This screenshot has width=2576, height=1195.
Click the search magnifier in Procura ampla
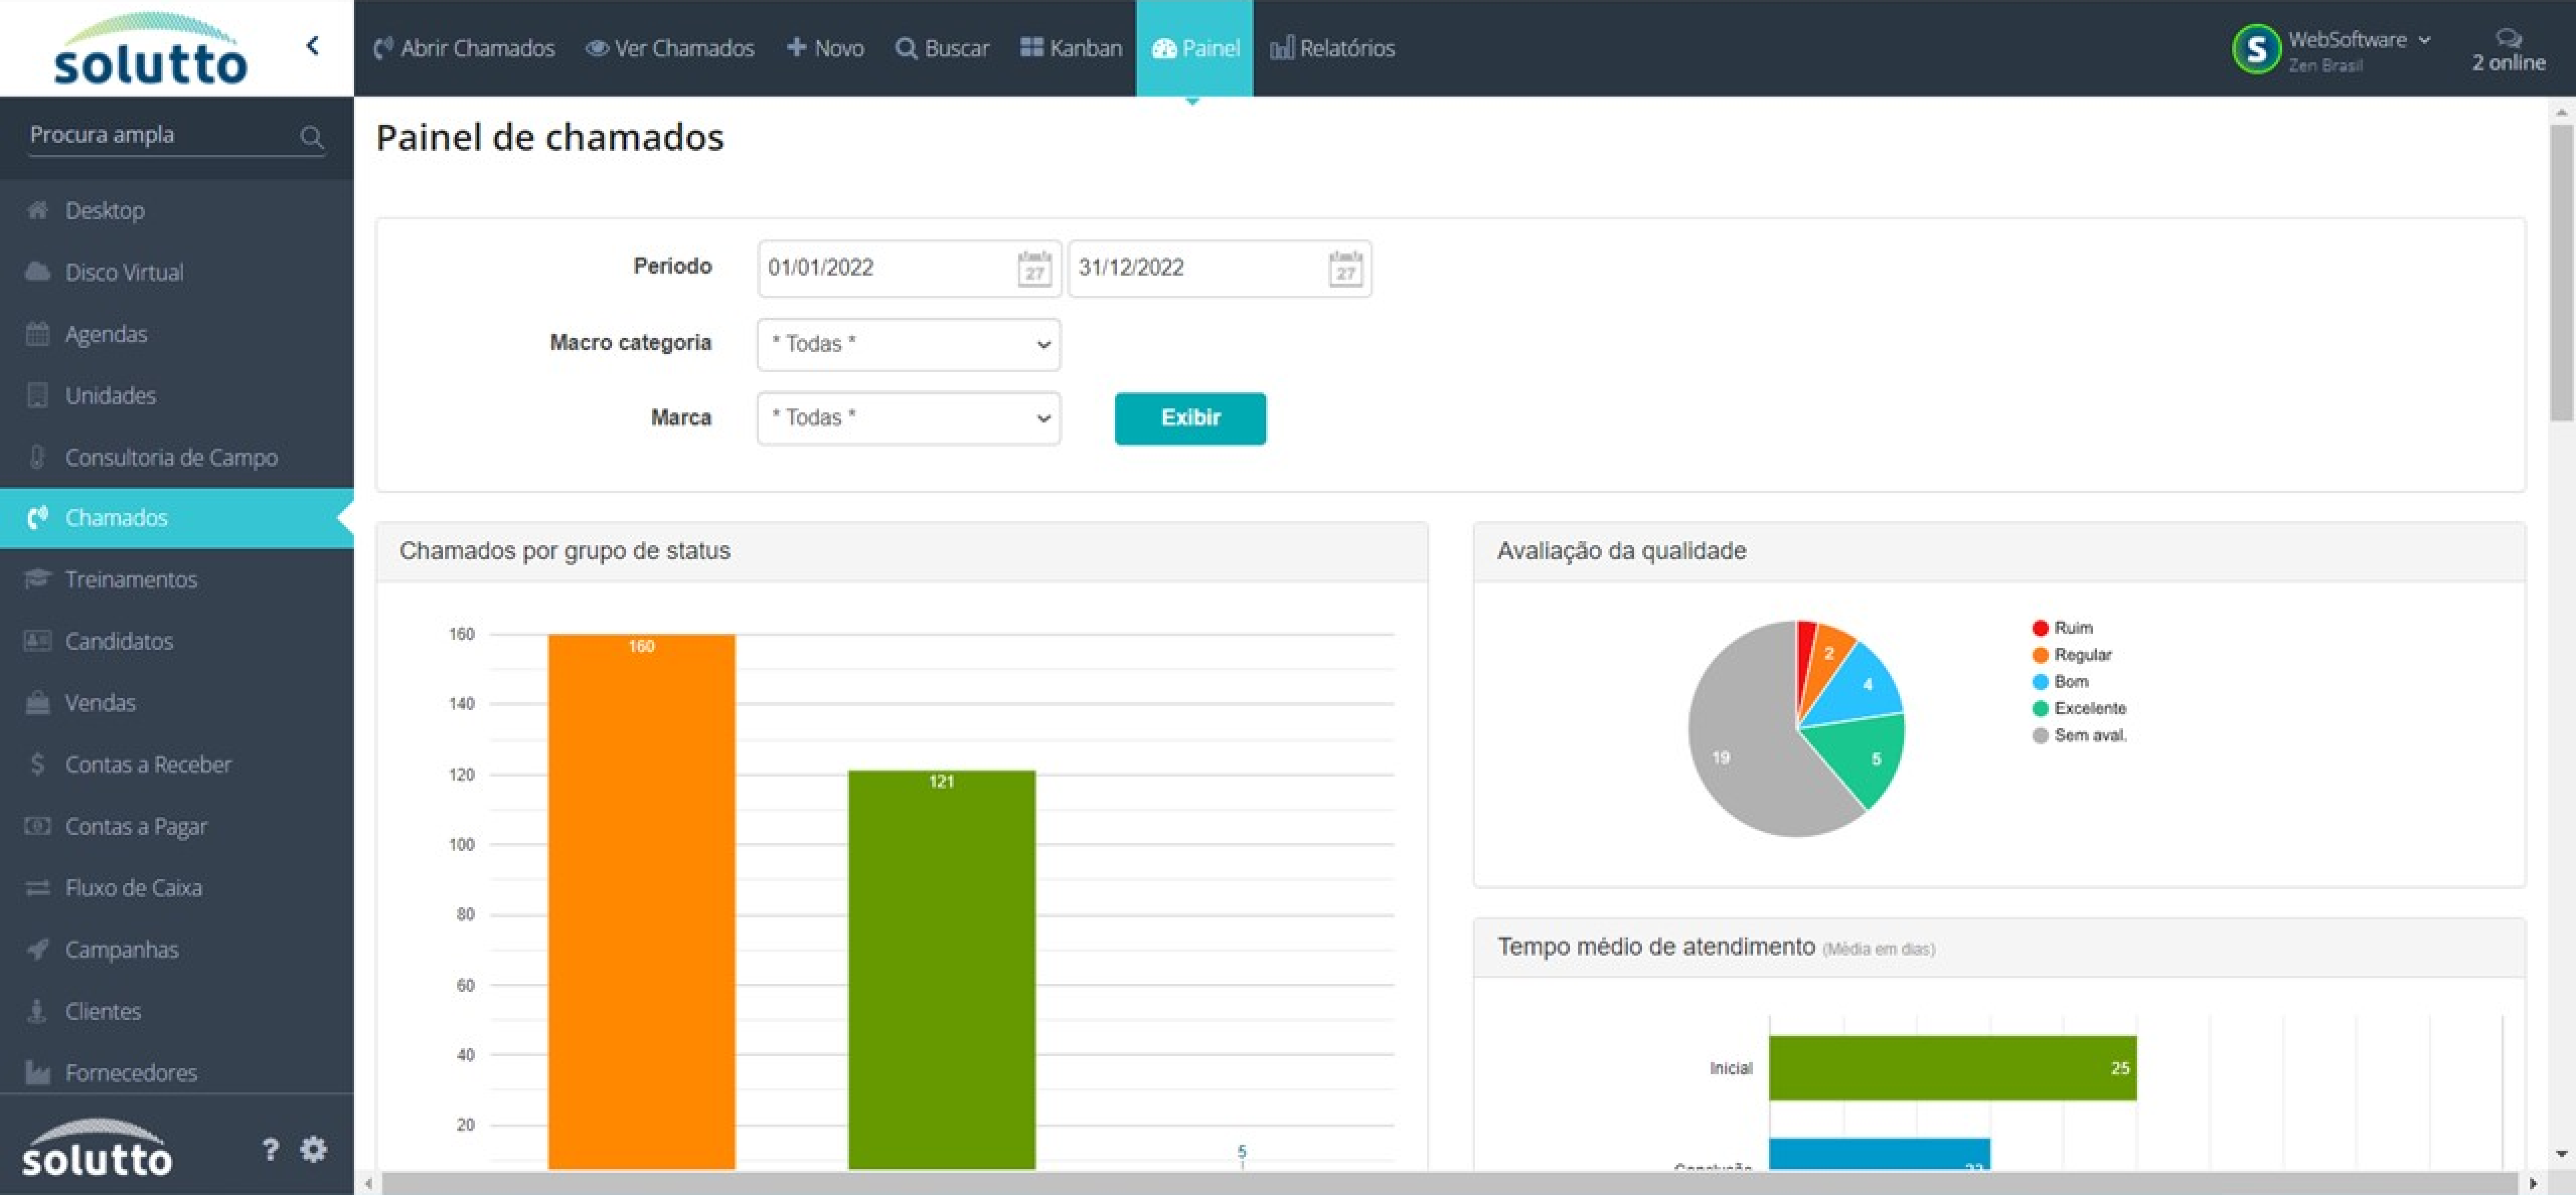coord(312,136)
